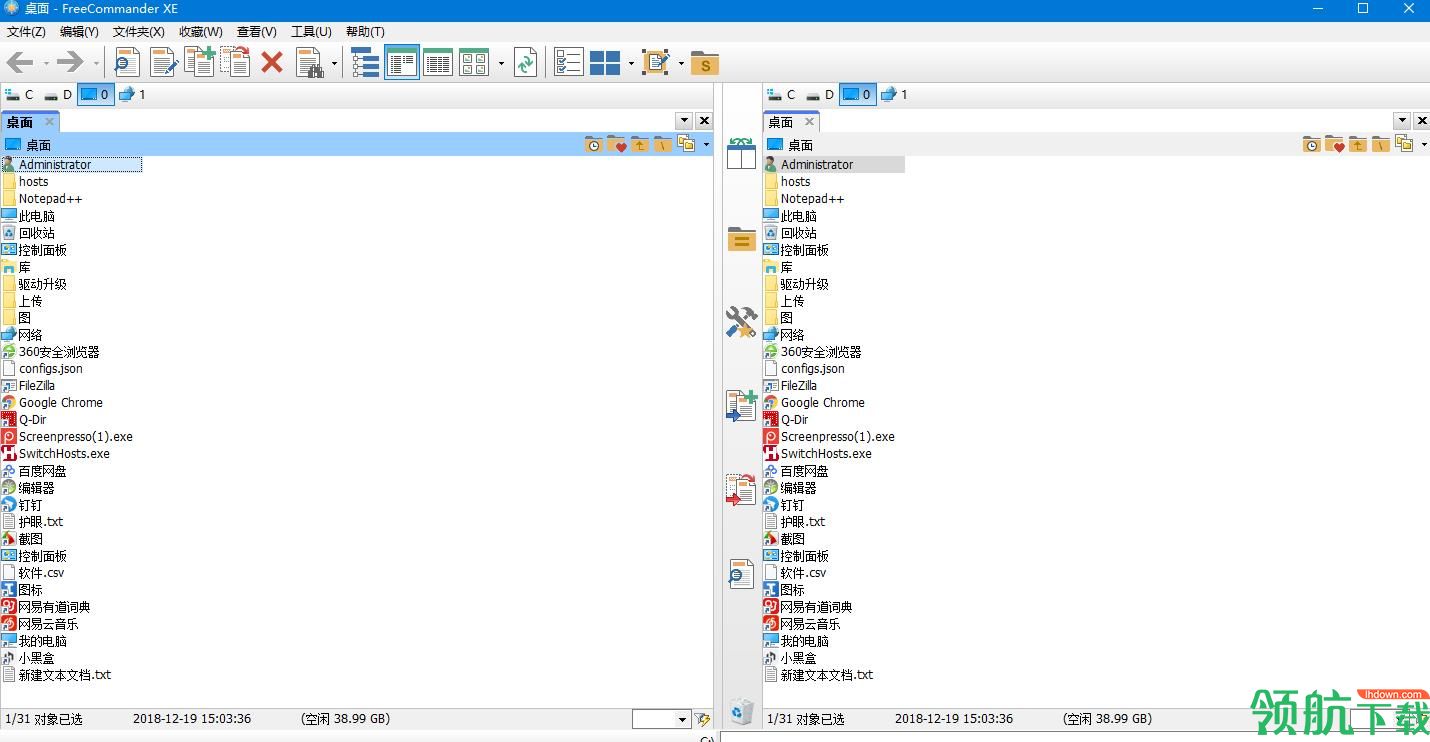The image size is (1430, 742).
Task: Select drive C in left panel
Action: (19, 95)
